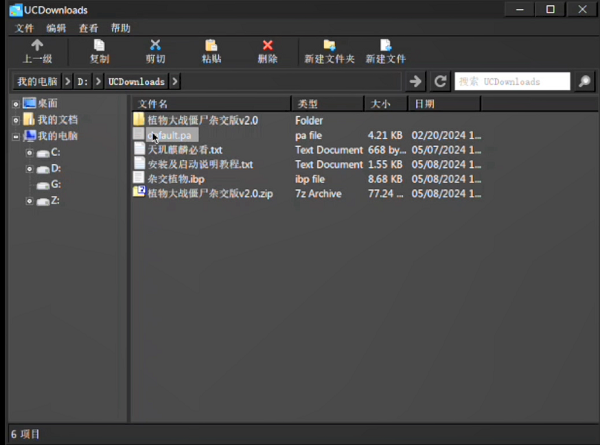Viewport: 600px width, 445px height.
Task: Expand the 桌面 tree node
Action: click(15, 104)
